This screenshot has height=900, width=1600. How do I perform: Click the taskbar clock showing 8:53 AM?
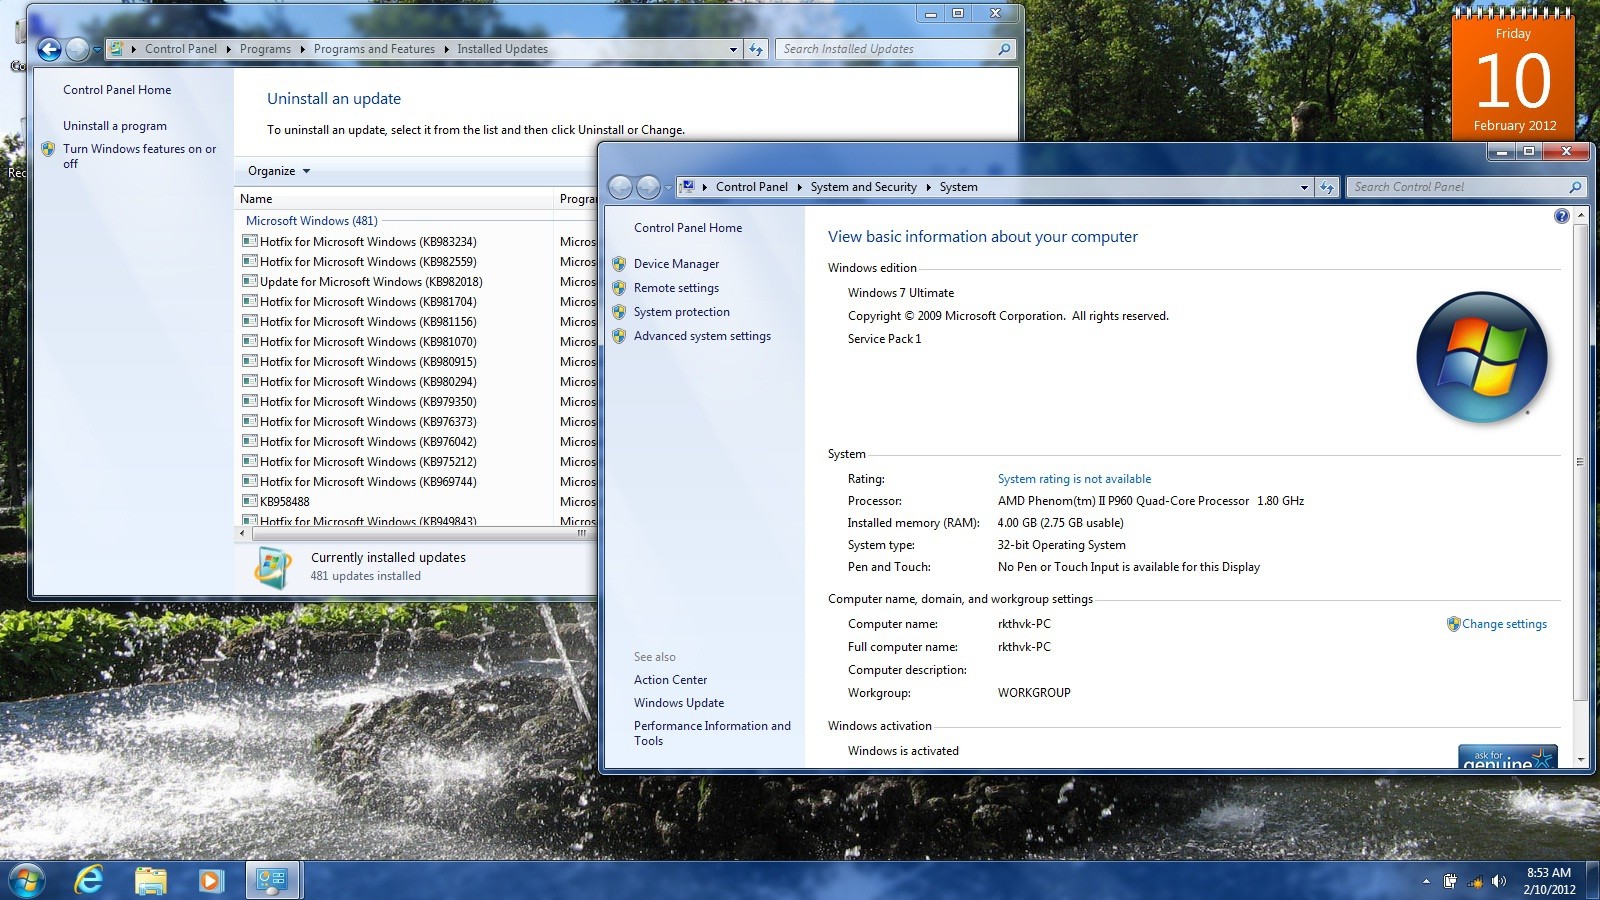pyautogui.click(x=1549, y=881)
